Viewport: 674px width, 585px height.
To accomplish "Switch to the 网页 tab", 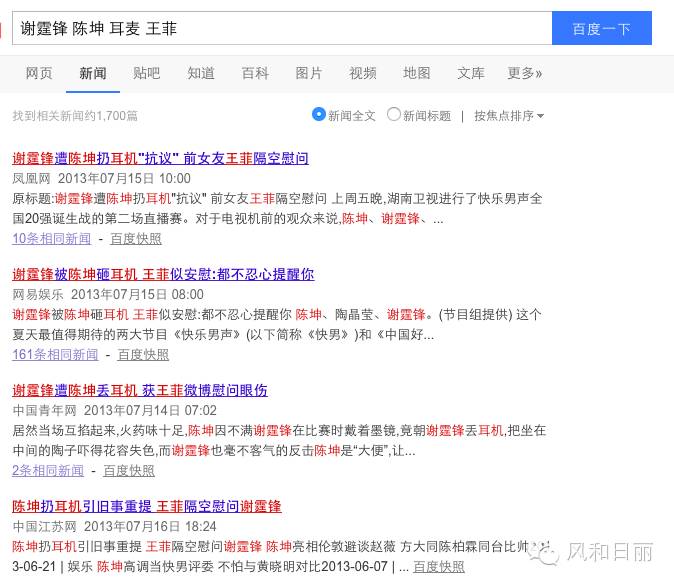I will tap(39, 74).
